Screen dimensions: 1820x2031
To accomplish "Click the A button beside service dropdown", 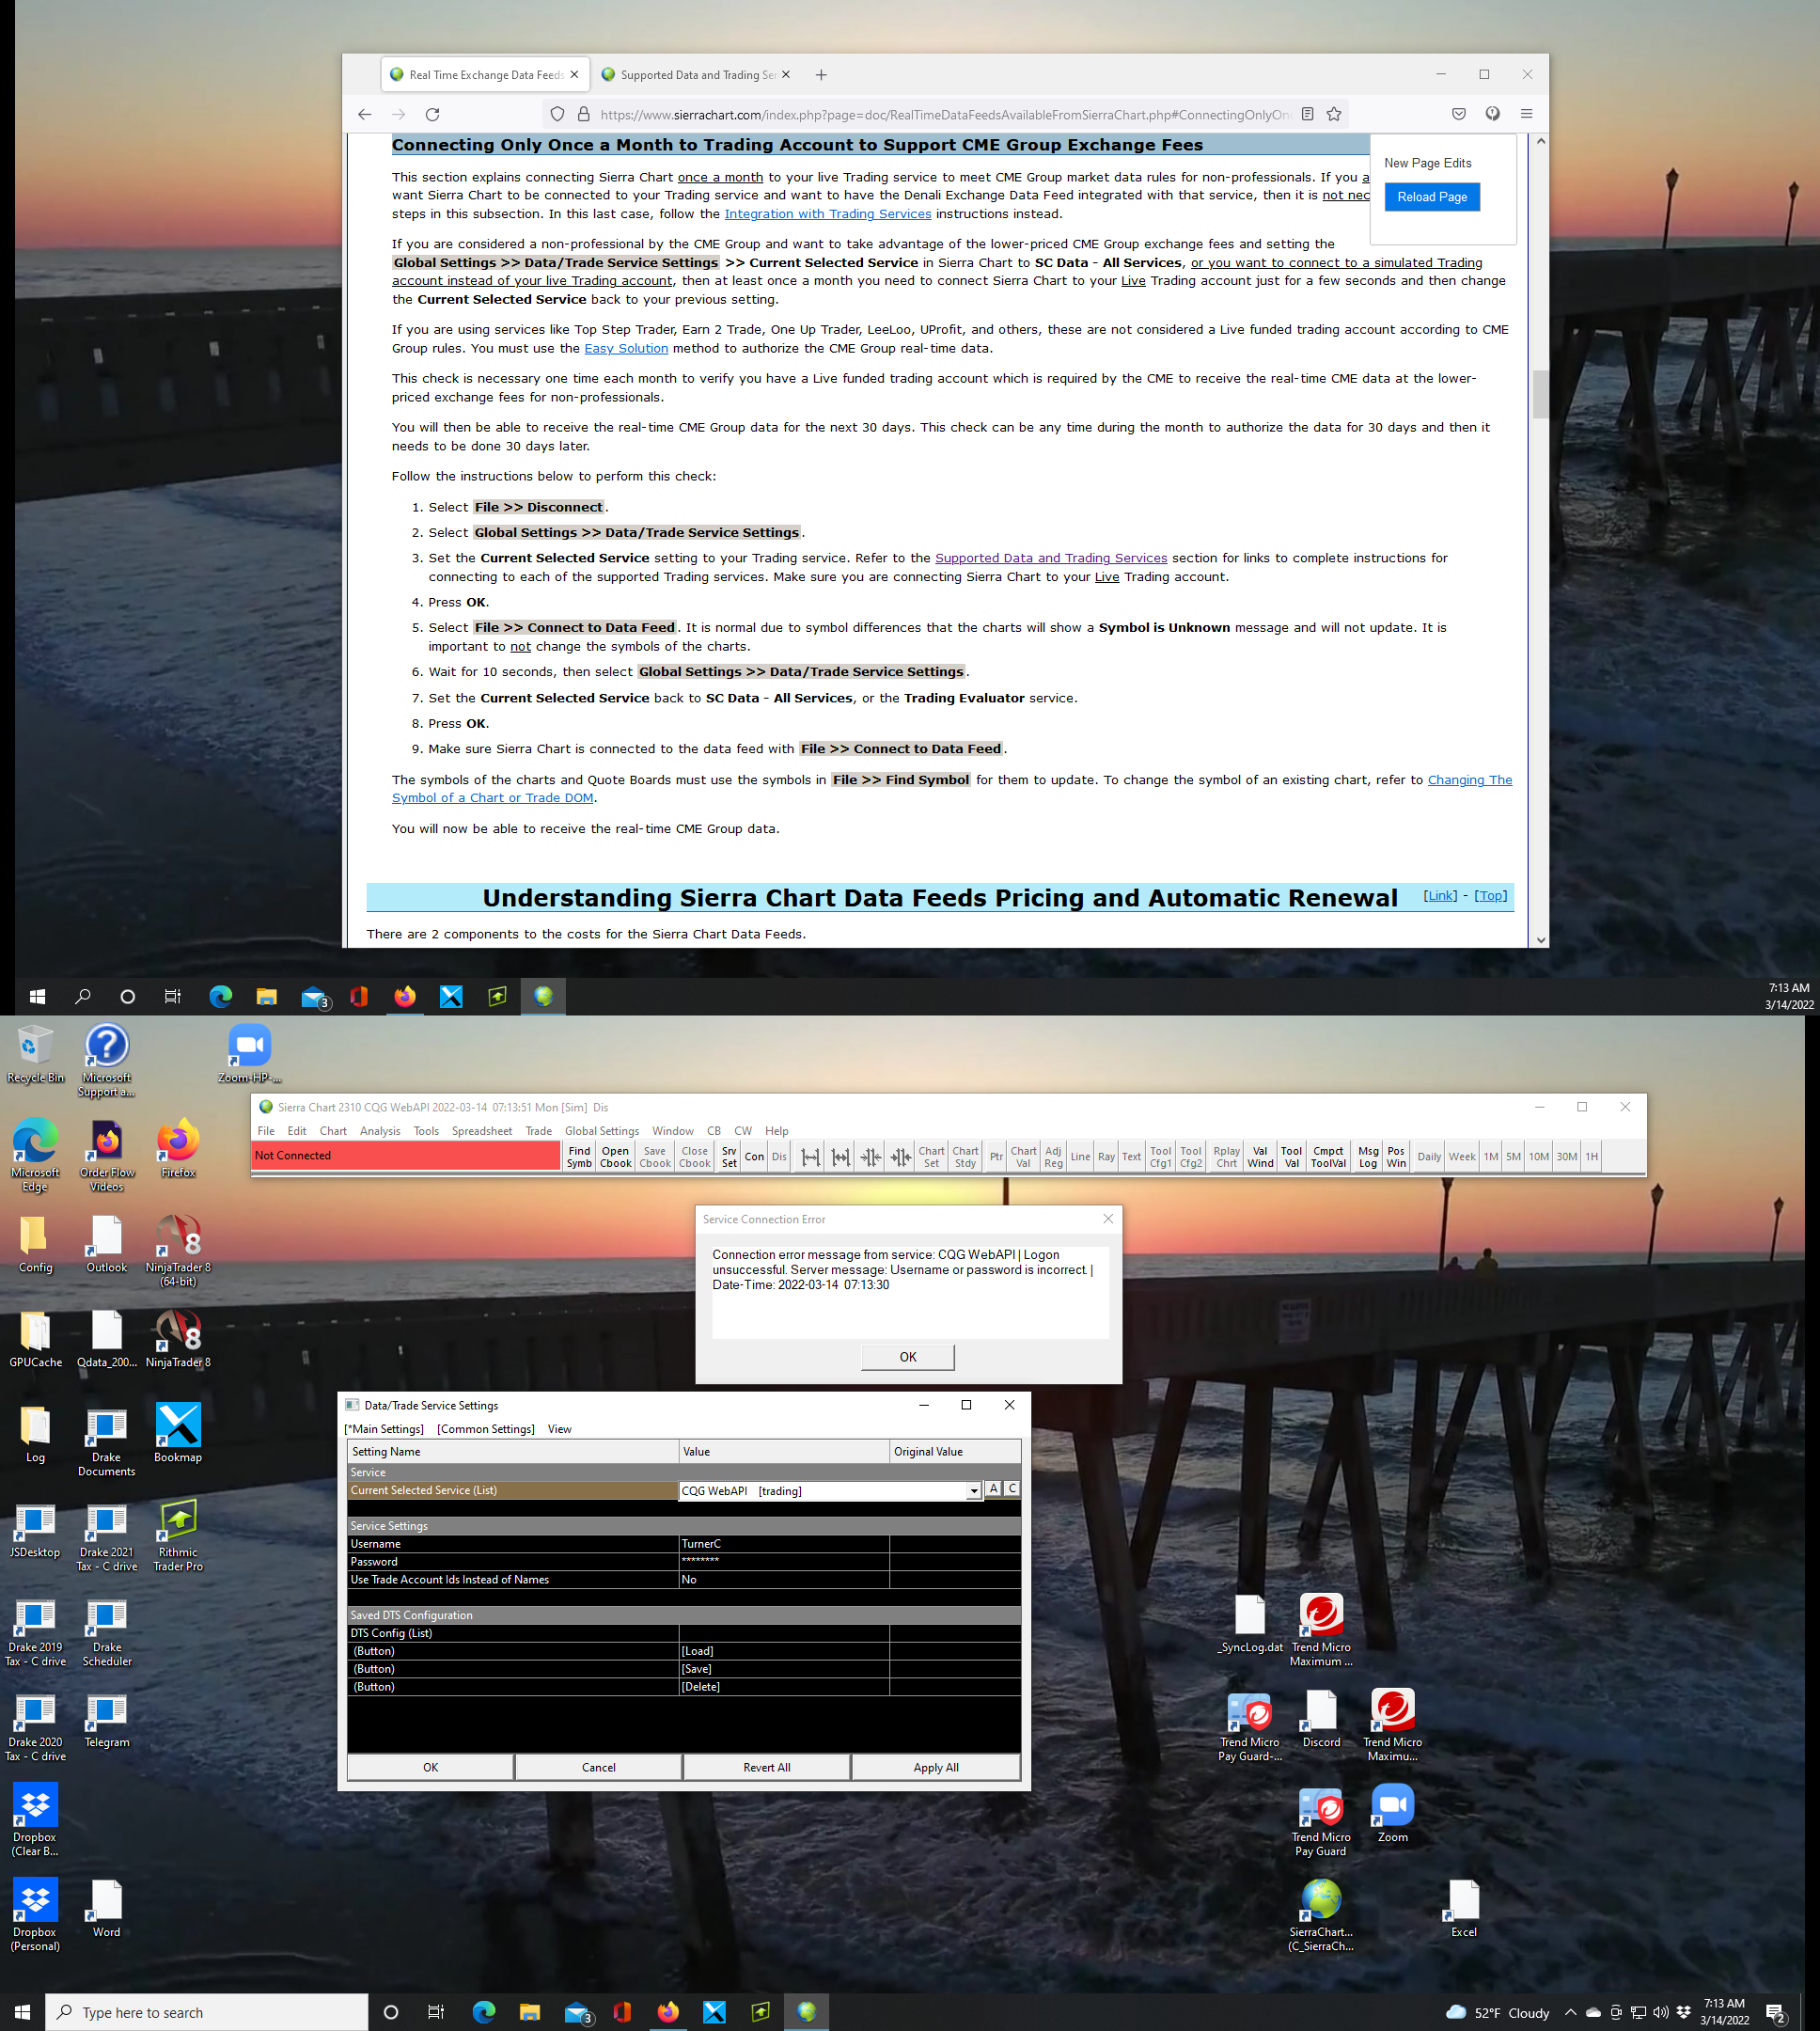I will coord(993,1489).
